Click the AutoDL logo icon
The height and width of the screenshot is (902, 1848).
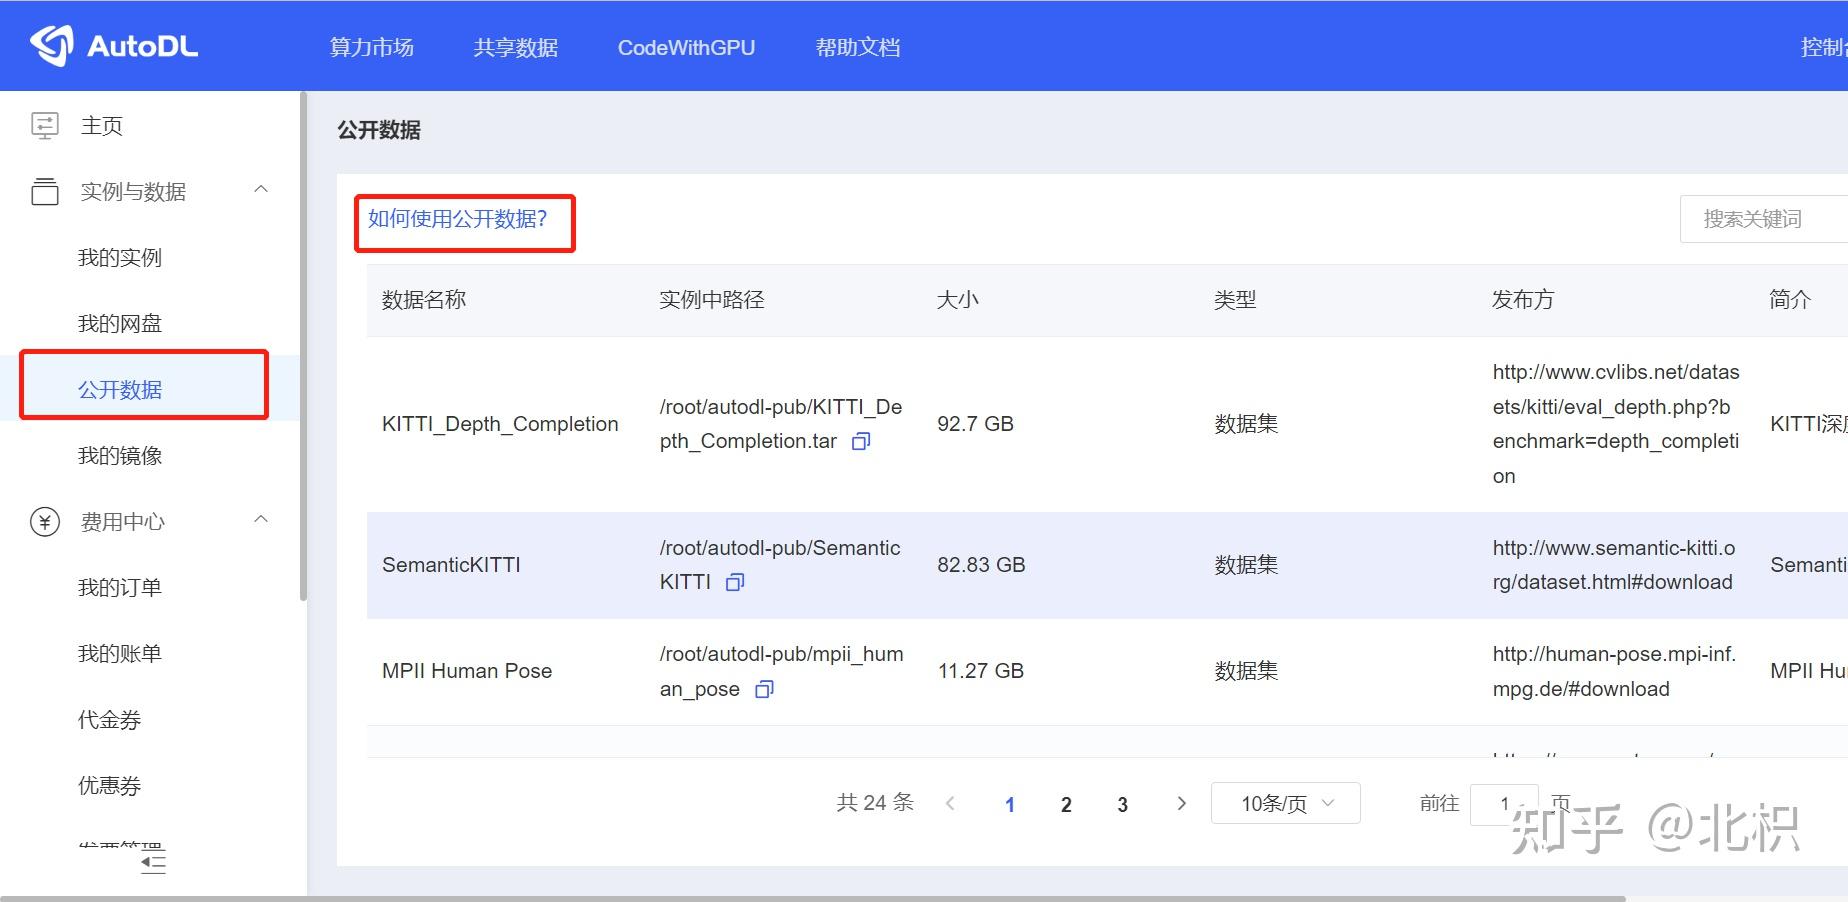52,44
